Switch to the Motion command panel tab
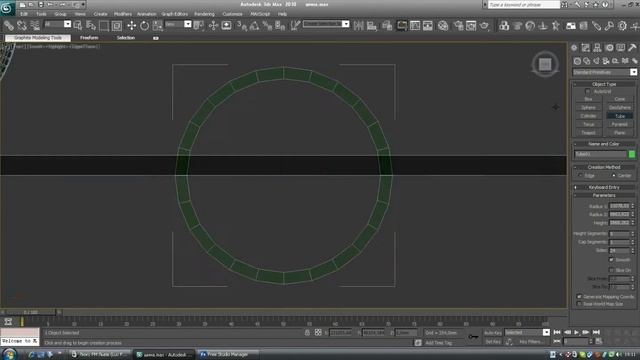This screenshot has width=640, height=360. tap(609, 48)
